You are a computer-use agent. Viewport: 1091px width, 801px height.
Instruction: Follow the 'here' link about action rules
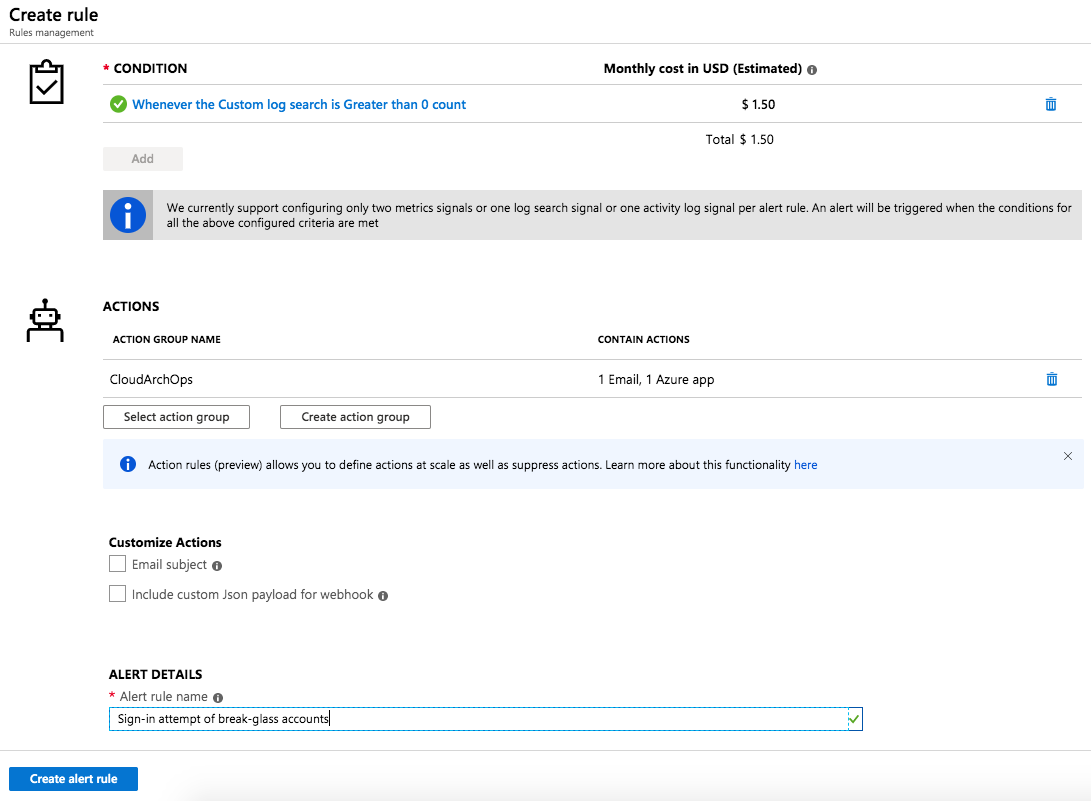[x=805, y=465]
